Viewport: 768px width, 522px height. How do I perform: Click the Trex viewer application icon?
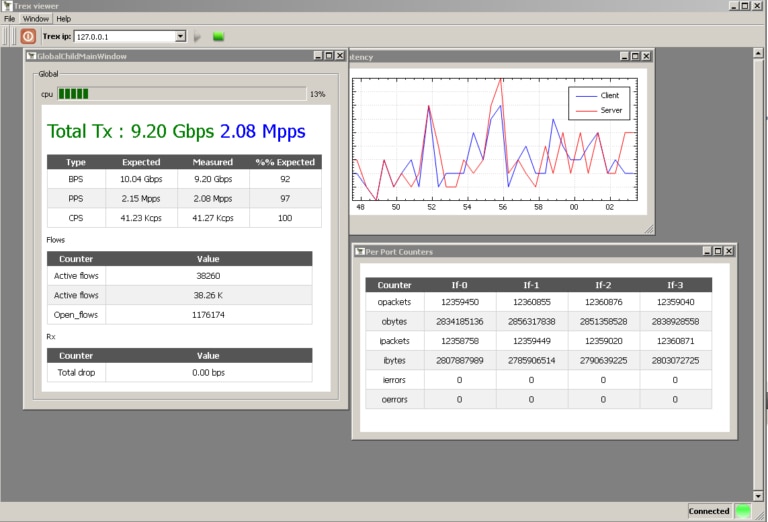coord(7,6)
